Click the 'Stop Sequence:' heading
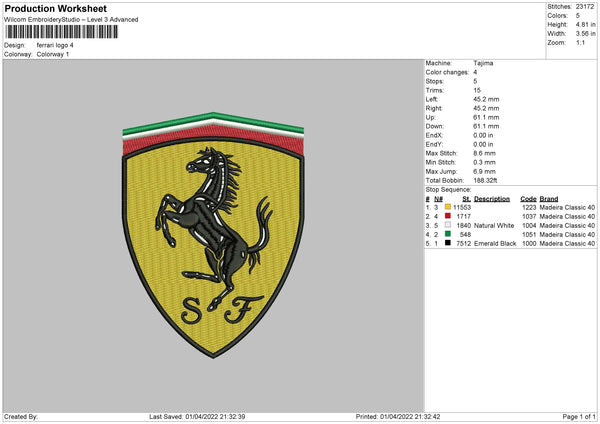The height and width of the screenshot is (424, 600). 448,190
